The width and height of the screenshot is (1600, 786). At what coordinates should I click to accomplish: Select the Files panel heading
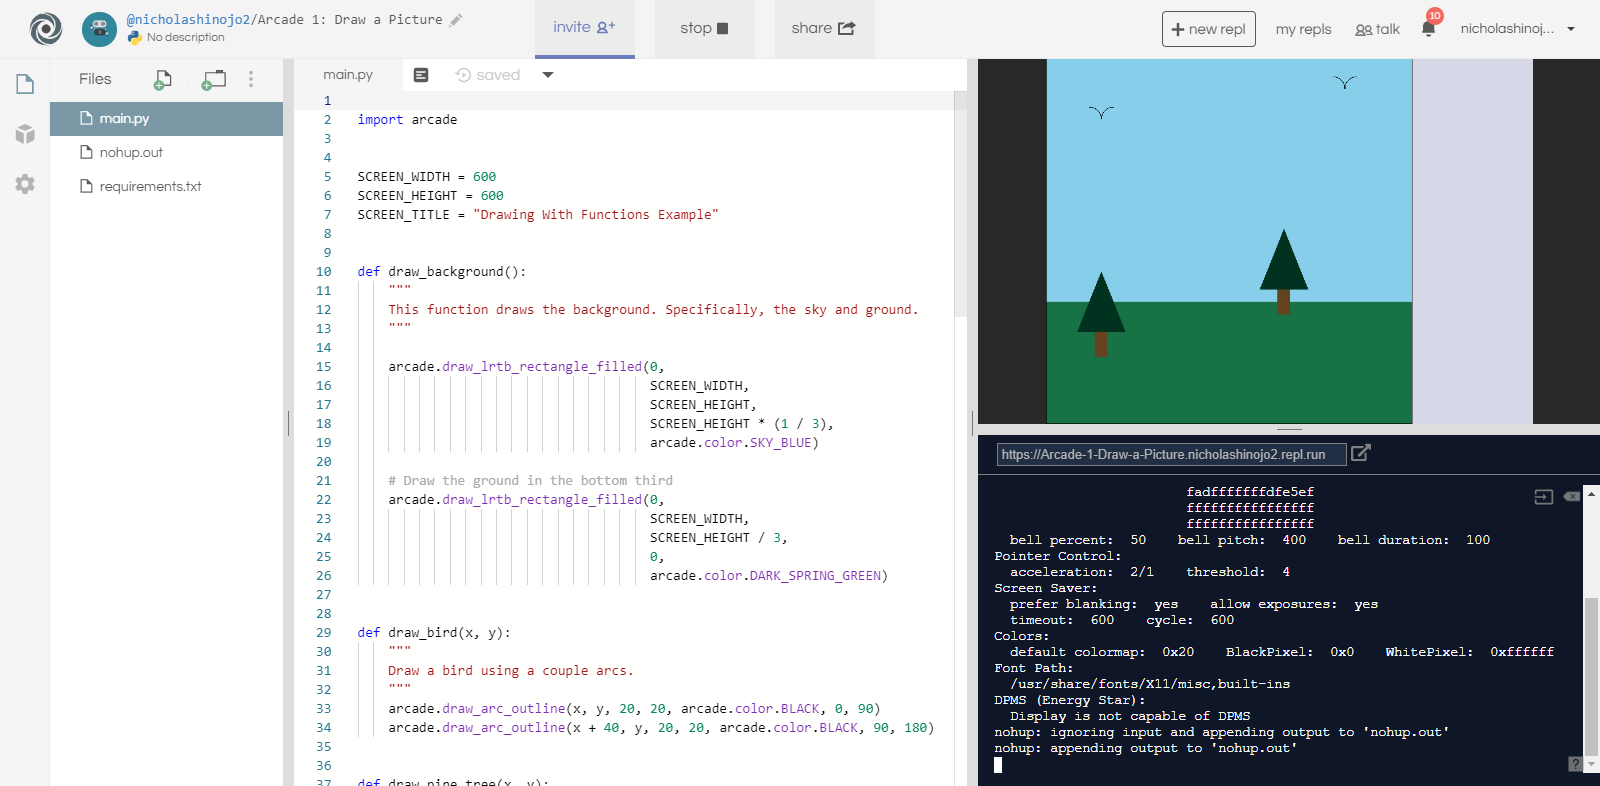(95, 79)
